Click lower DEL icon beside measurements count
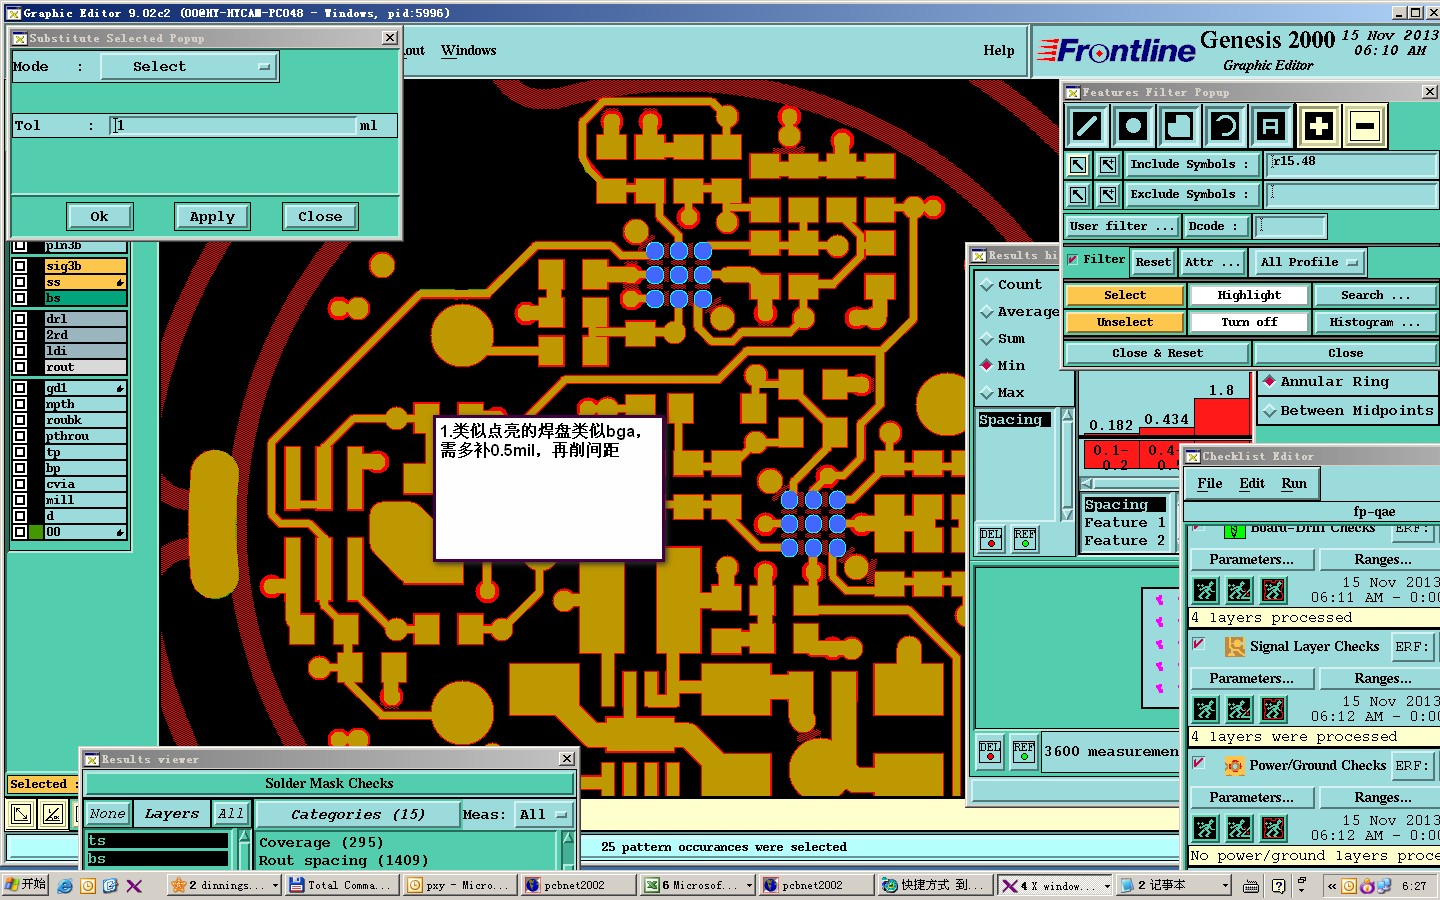 point(990,751)
